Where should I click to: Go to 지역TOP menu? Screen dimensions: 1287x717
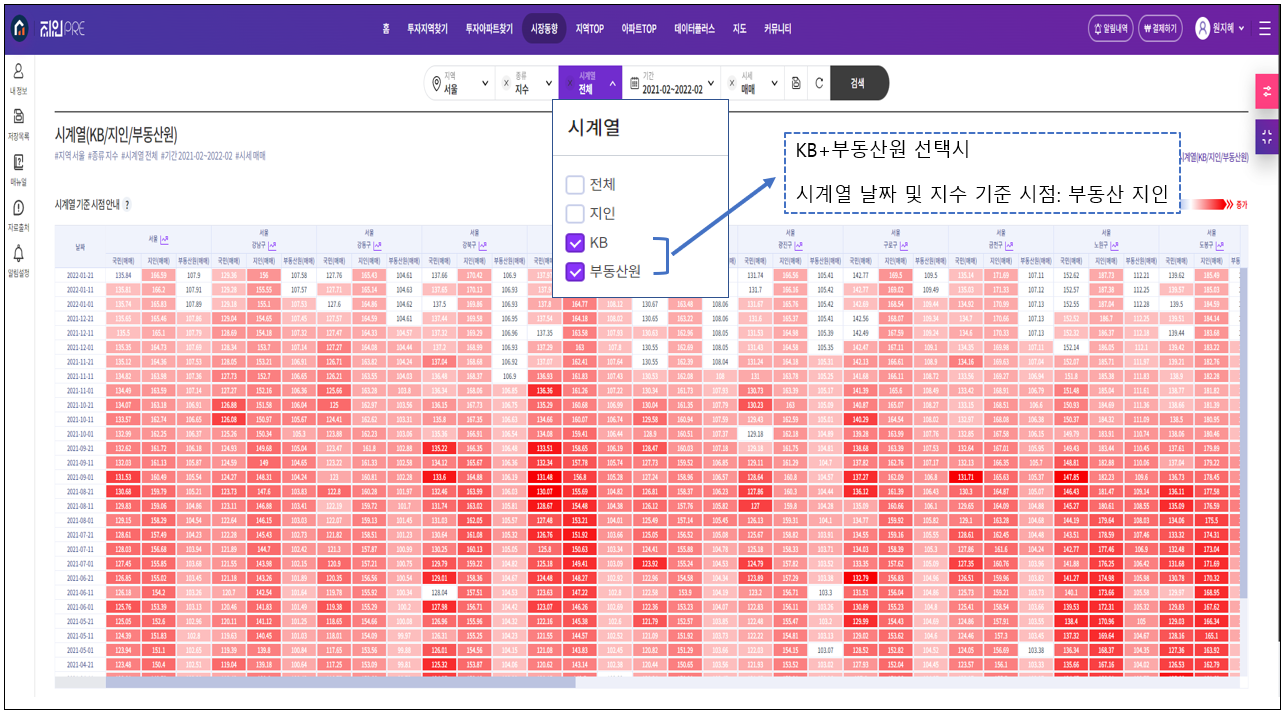point(589,29)
